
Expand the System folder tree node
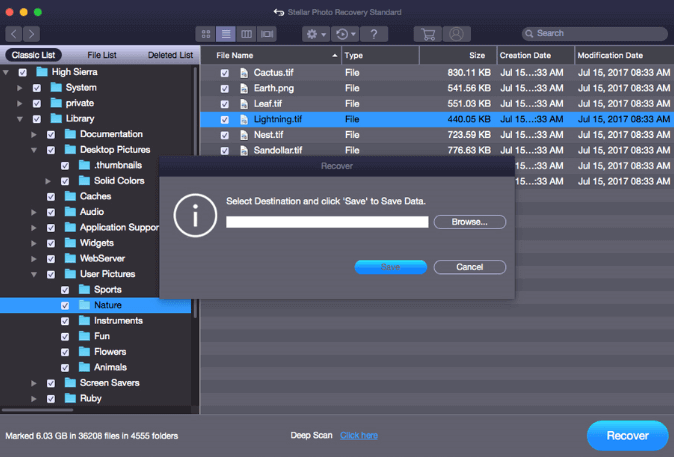pos(19,88)
